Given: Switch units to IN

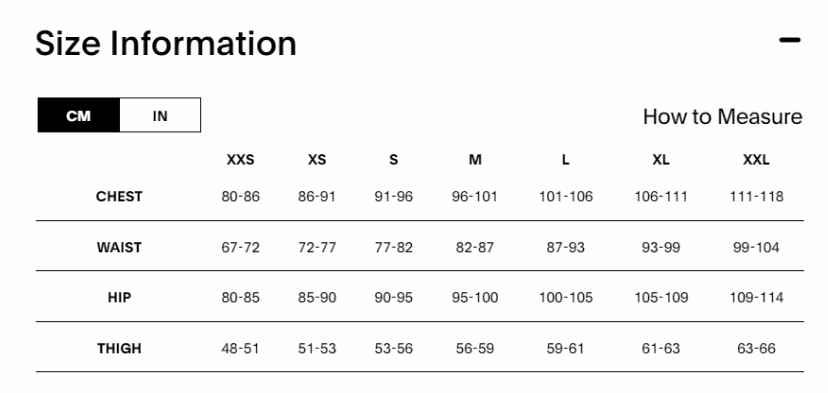Looking at the screenshot, I should [x=160, y=115].
